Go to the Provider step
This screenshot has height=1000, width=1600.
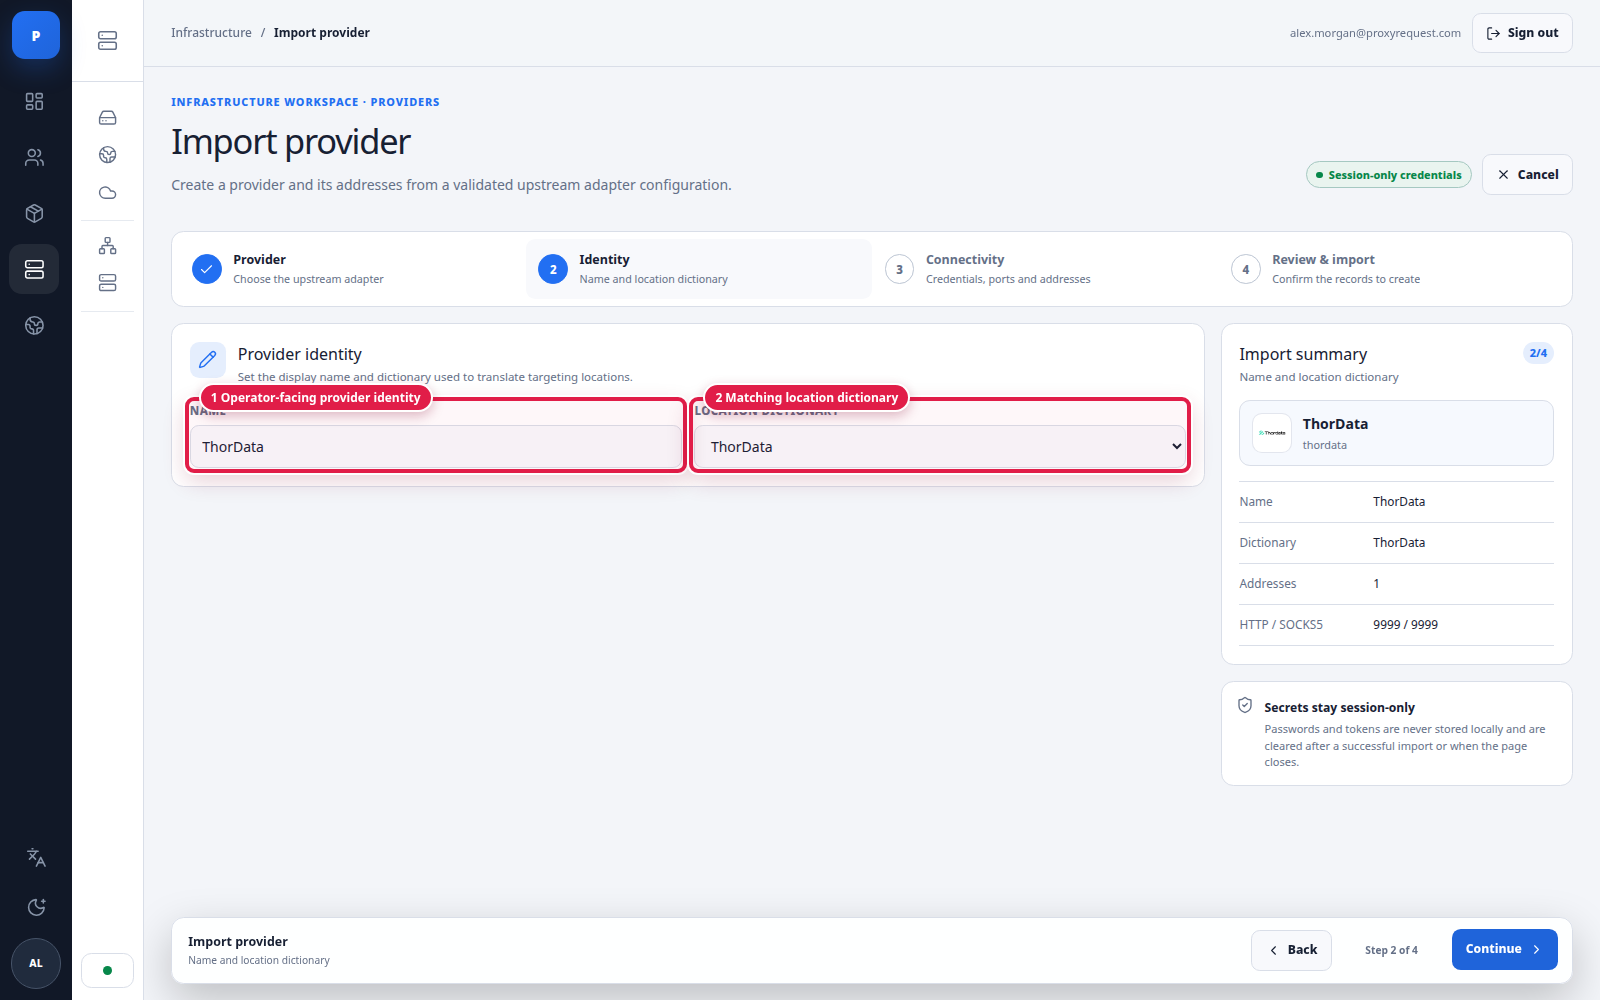pyautogui.click(x=352, y=269)
